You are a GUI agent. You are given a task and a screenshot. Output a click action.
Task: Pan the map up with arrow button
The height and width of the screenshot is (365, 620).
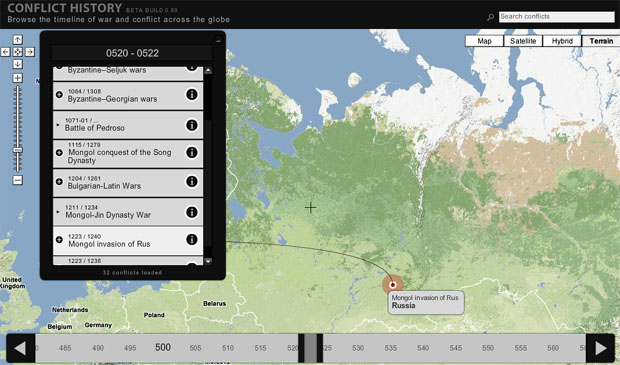pos(17,40)
